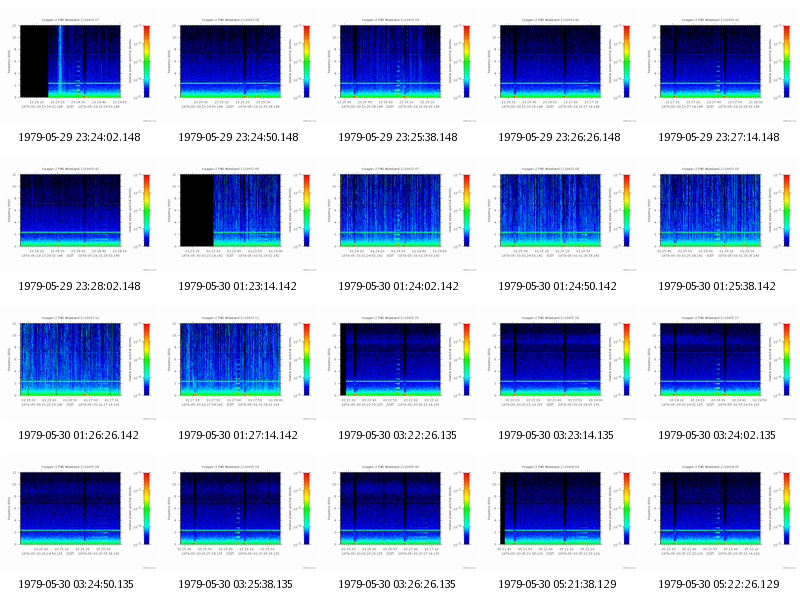
Task: Open spectrogram thumbnail for 1979-05-30 01:24:50.142
Action: click(x=559, y=216)
